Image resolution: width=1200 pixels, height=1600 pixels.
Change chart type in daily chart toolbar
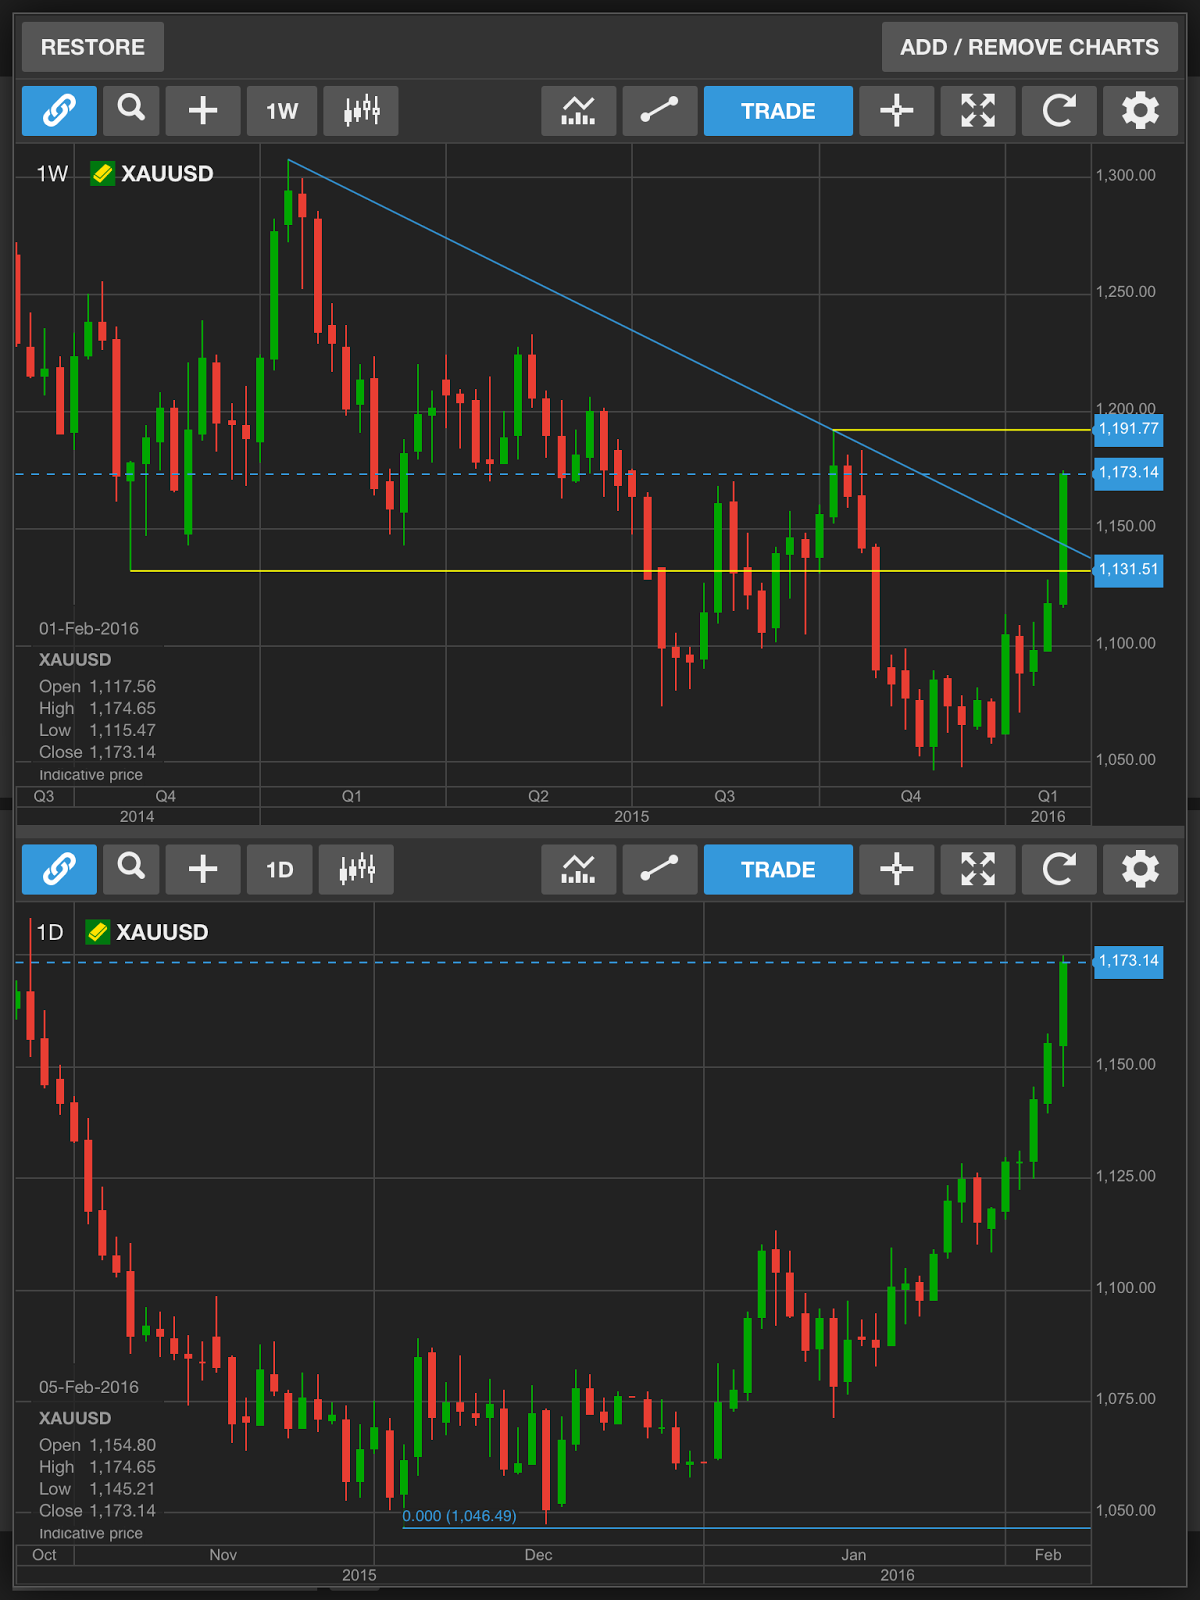coord(356,869)
